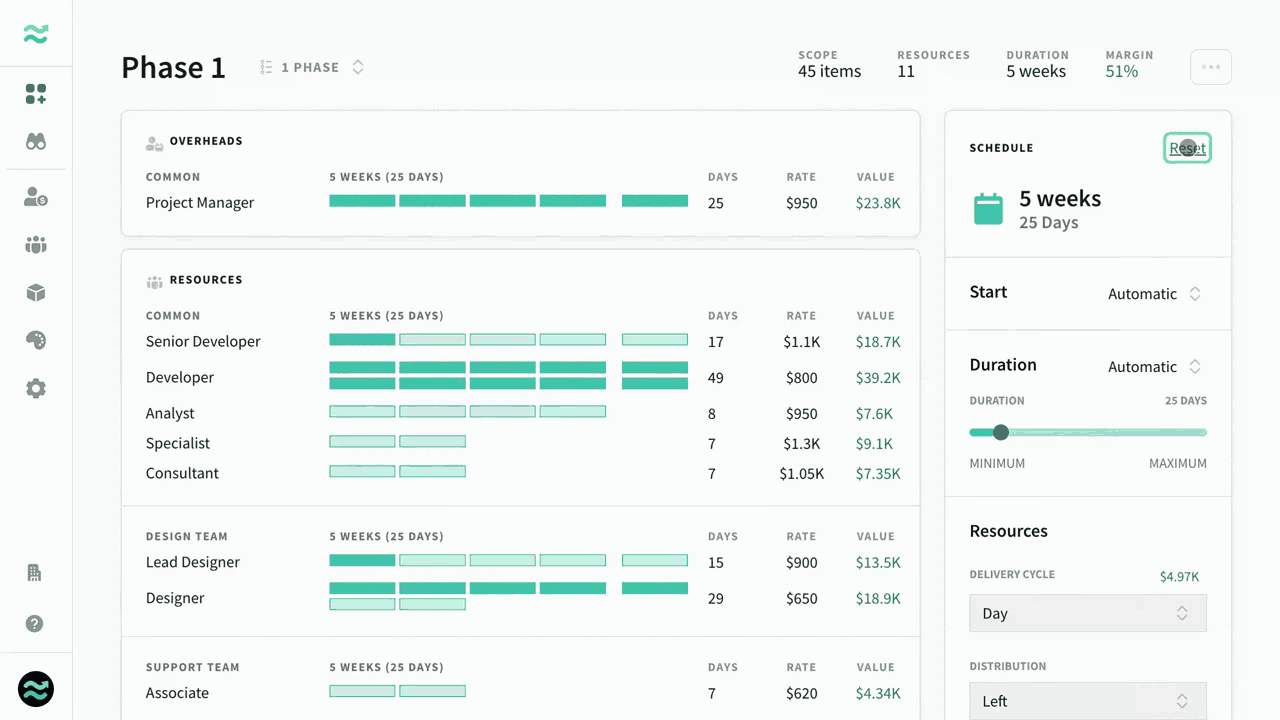The width and height of the screenshot is (1280, 720).
Task: Expand the Distribution Left dropdown
Action: [1088, 701]
